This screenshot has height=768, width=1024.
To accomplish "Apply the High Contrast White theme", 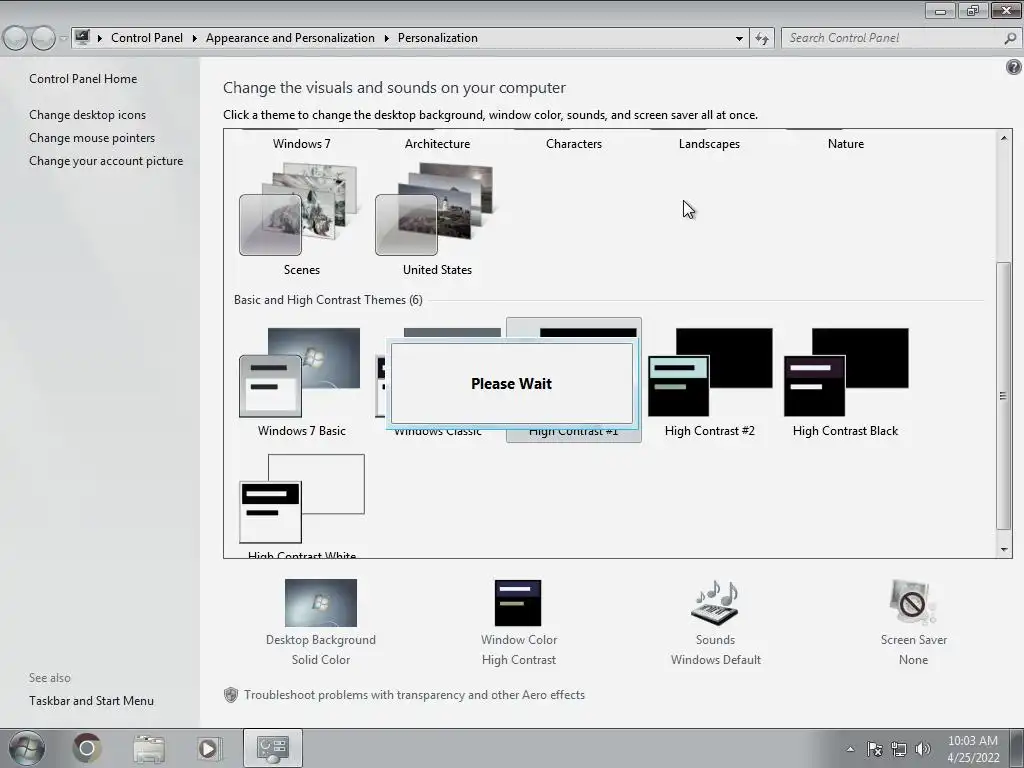I will (302, 498).
